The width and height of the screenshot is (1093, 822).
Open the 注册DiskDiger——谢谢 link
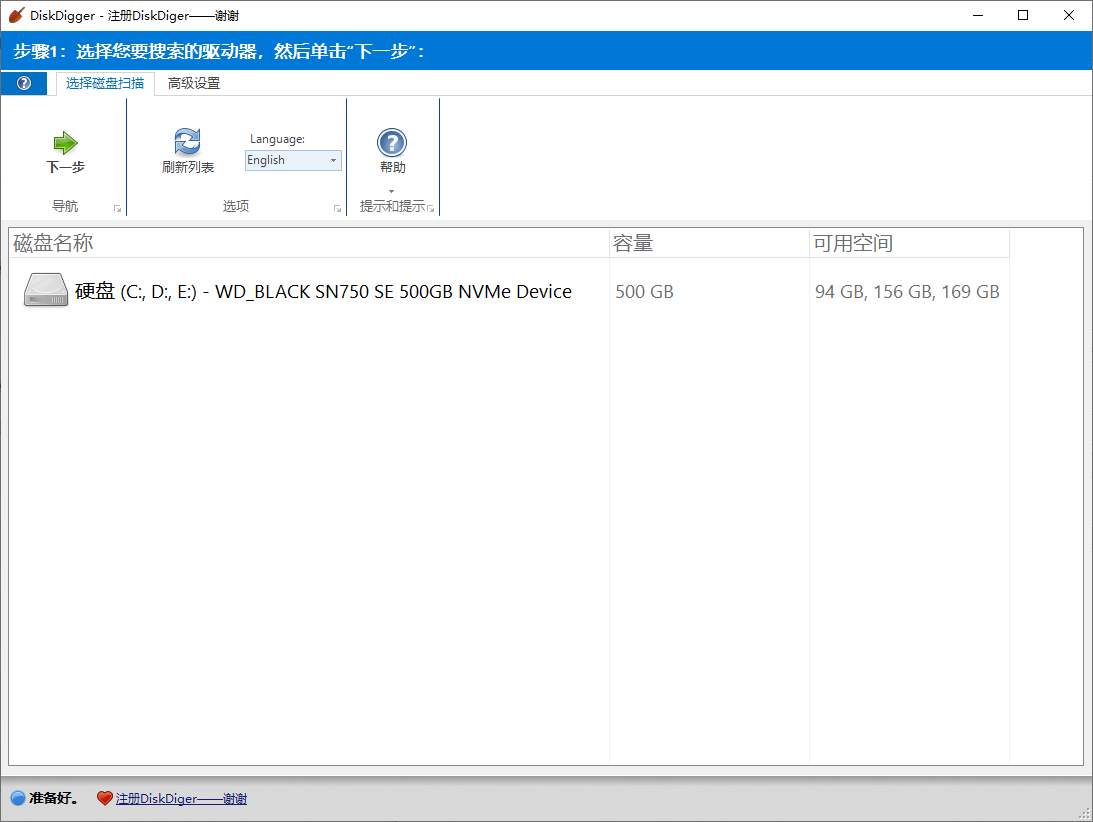click(178, 798)
